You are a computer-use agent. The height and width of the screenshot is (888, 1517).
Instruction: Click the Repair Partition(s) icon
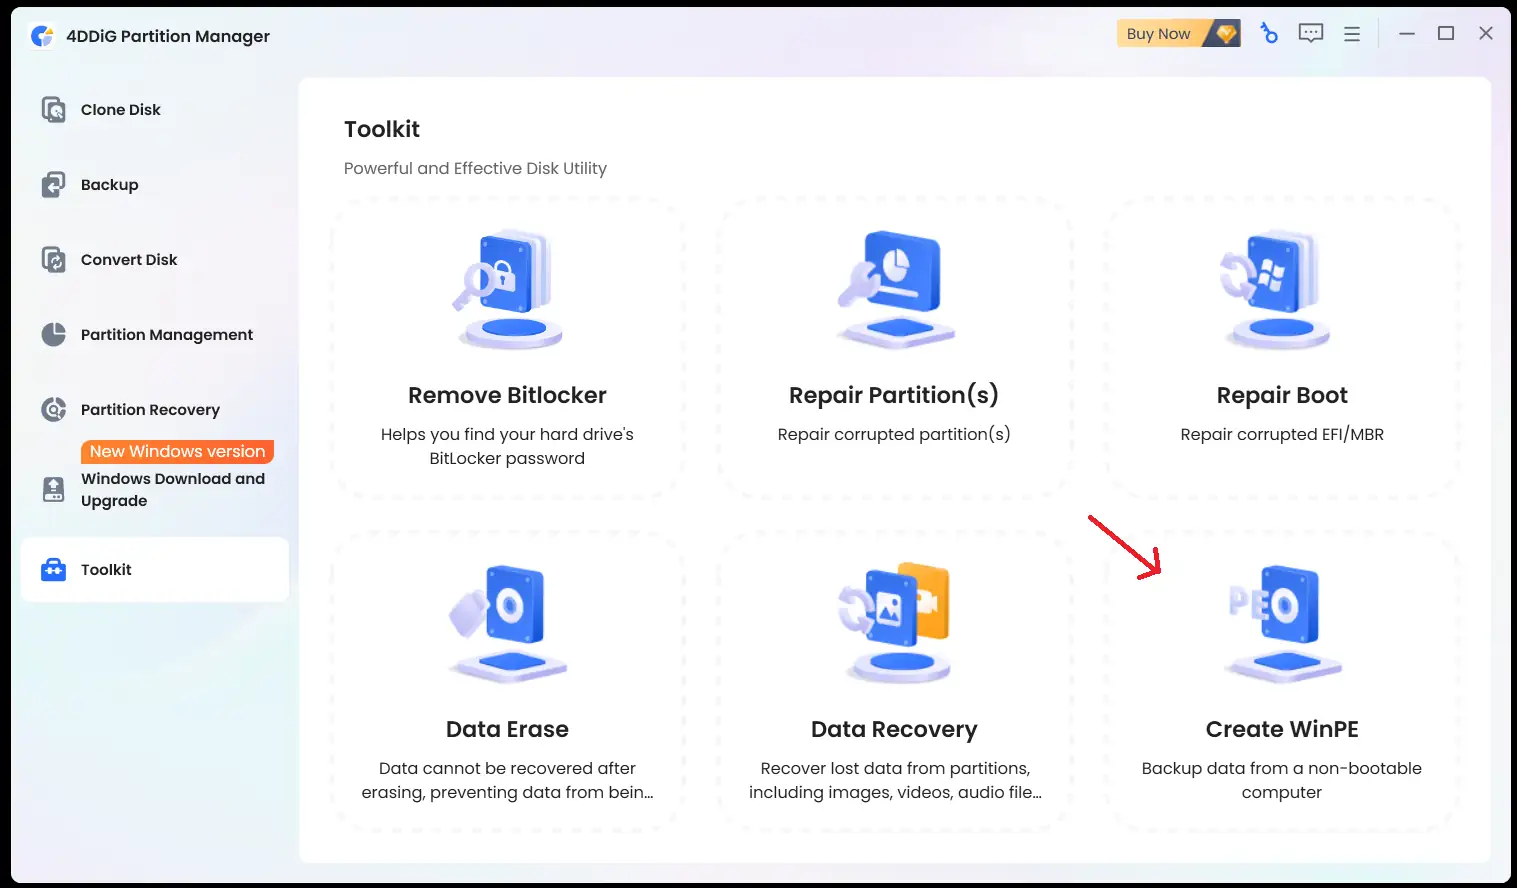(x=894, y=290)
